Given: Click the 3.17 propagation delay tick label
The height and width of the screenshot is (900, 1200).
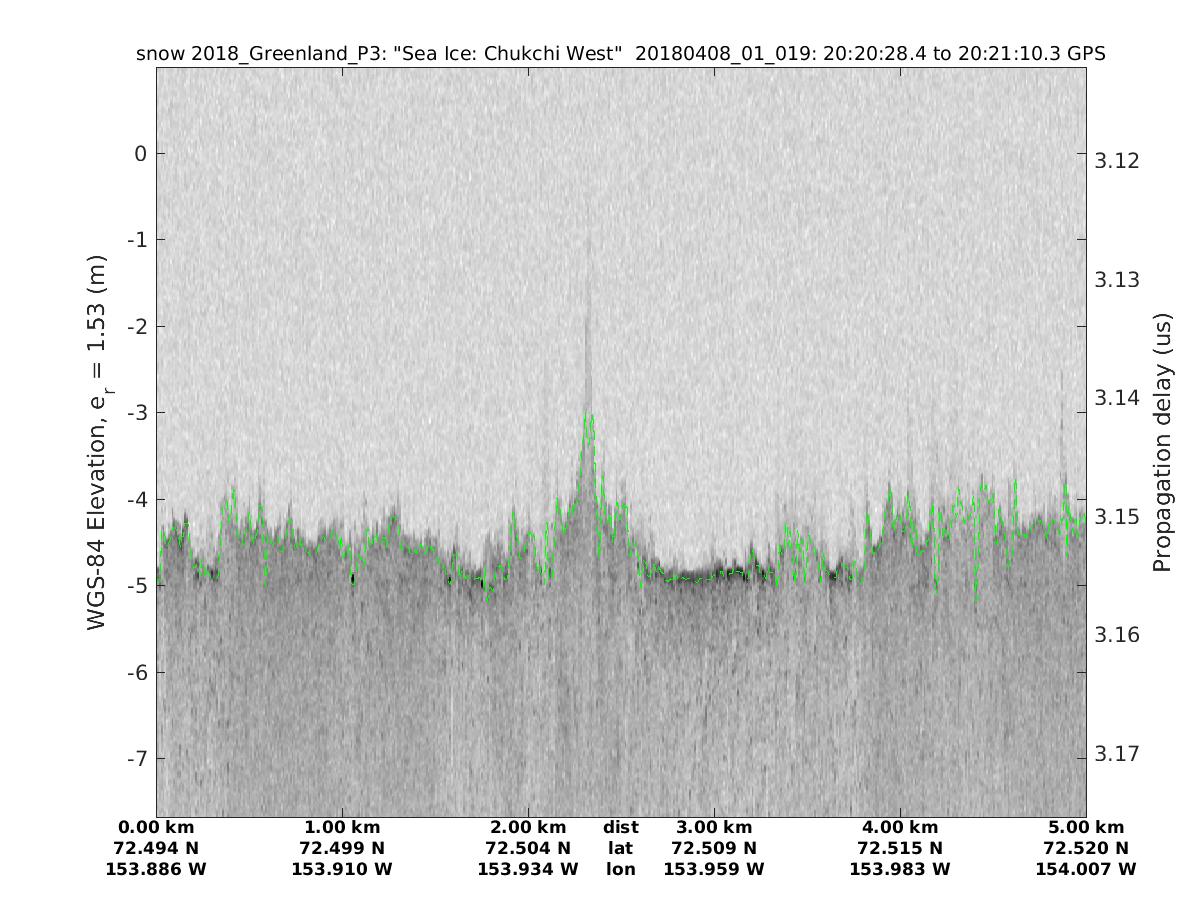Looking at the screenshot, I should (1117, 754).
